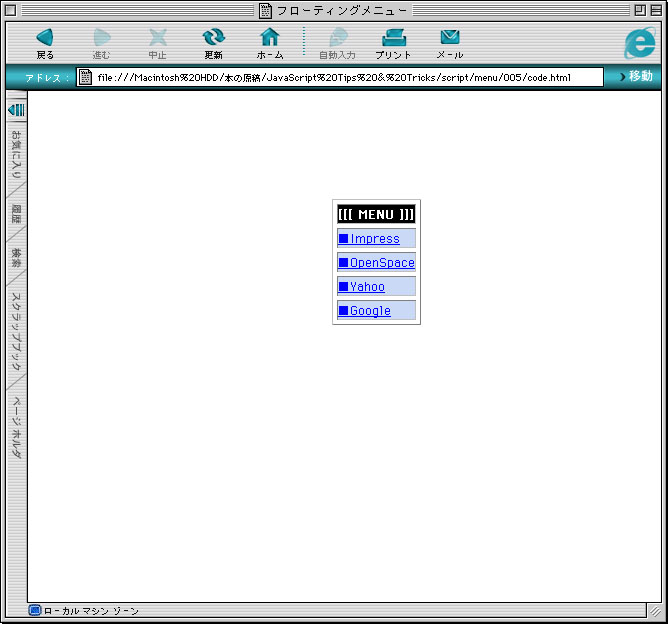Viewport: 668px width, 624px height.
Task: Open Mail (メール) toolbar icon
Action: click(450, 38)
